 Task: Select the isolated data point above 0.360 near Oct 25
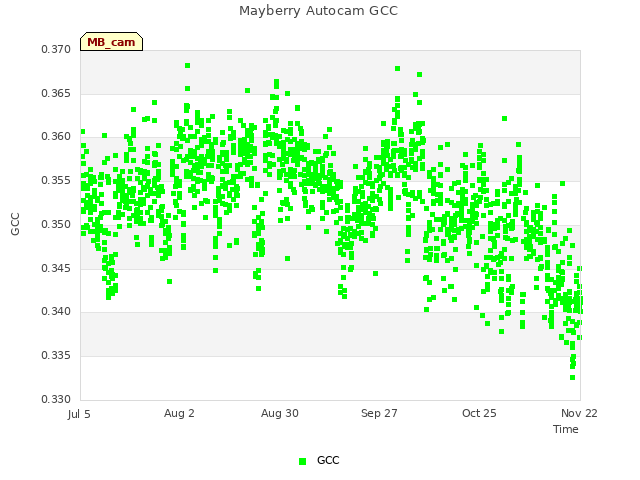504,118
